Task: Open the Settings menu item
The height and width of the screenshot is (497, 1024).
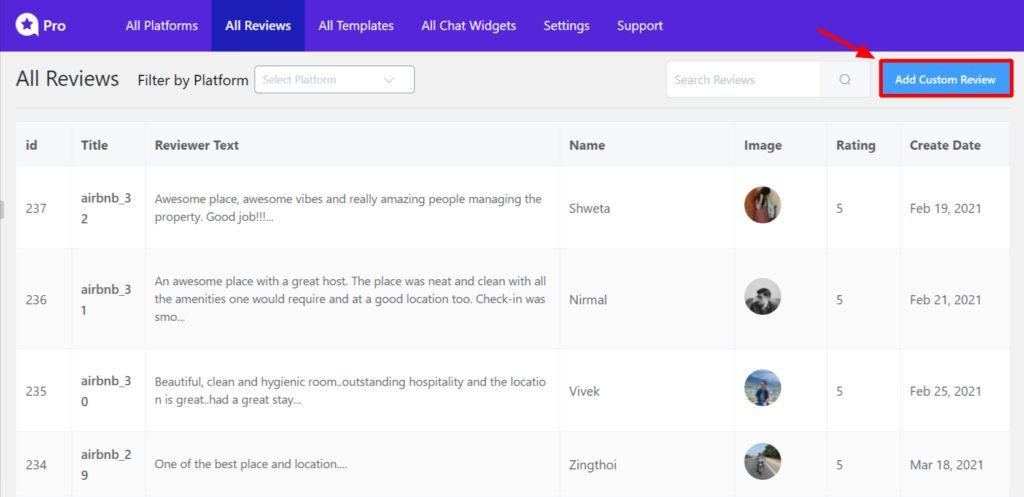Action: coord(566,26)
